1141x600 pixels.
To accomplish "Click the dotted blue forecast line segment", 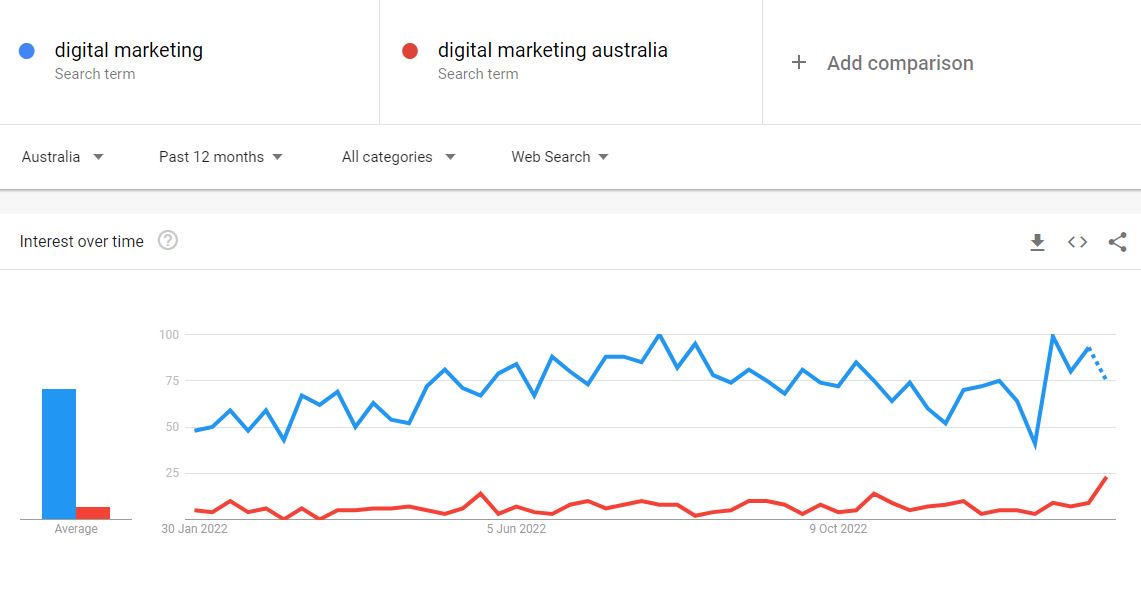I will [1098, 364].
